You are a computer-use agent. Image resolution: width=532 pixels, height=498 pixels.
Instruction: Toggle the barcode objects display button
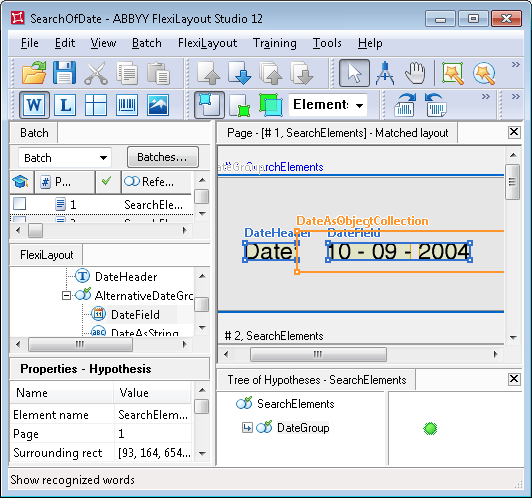click(127, 104)
